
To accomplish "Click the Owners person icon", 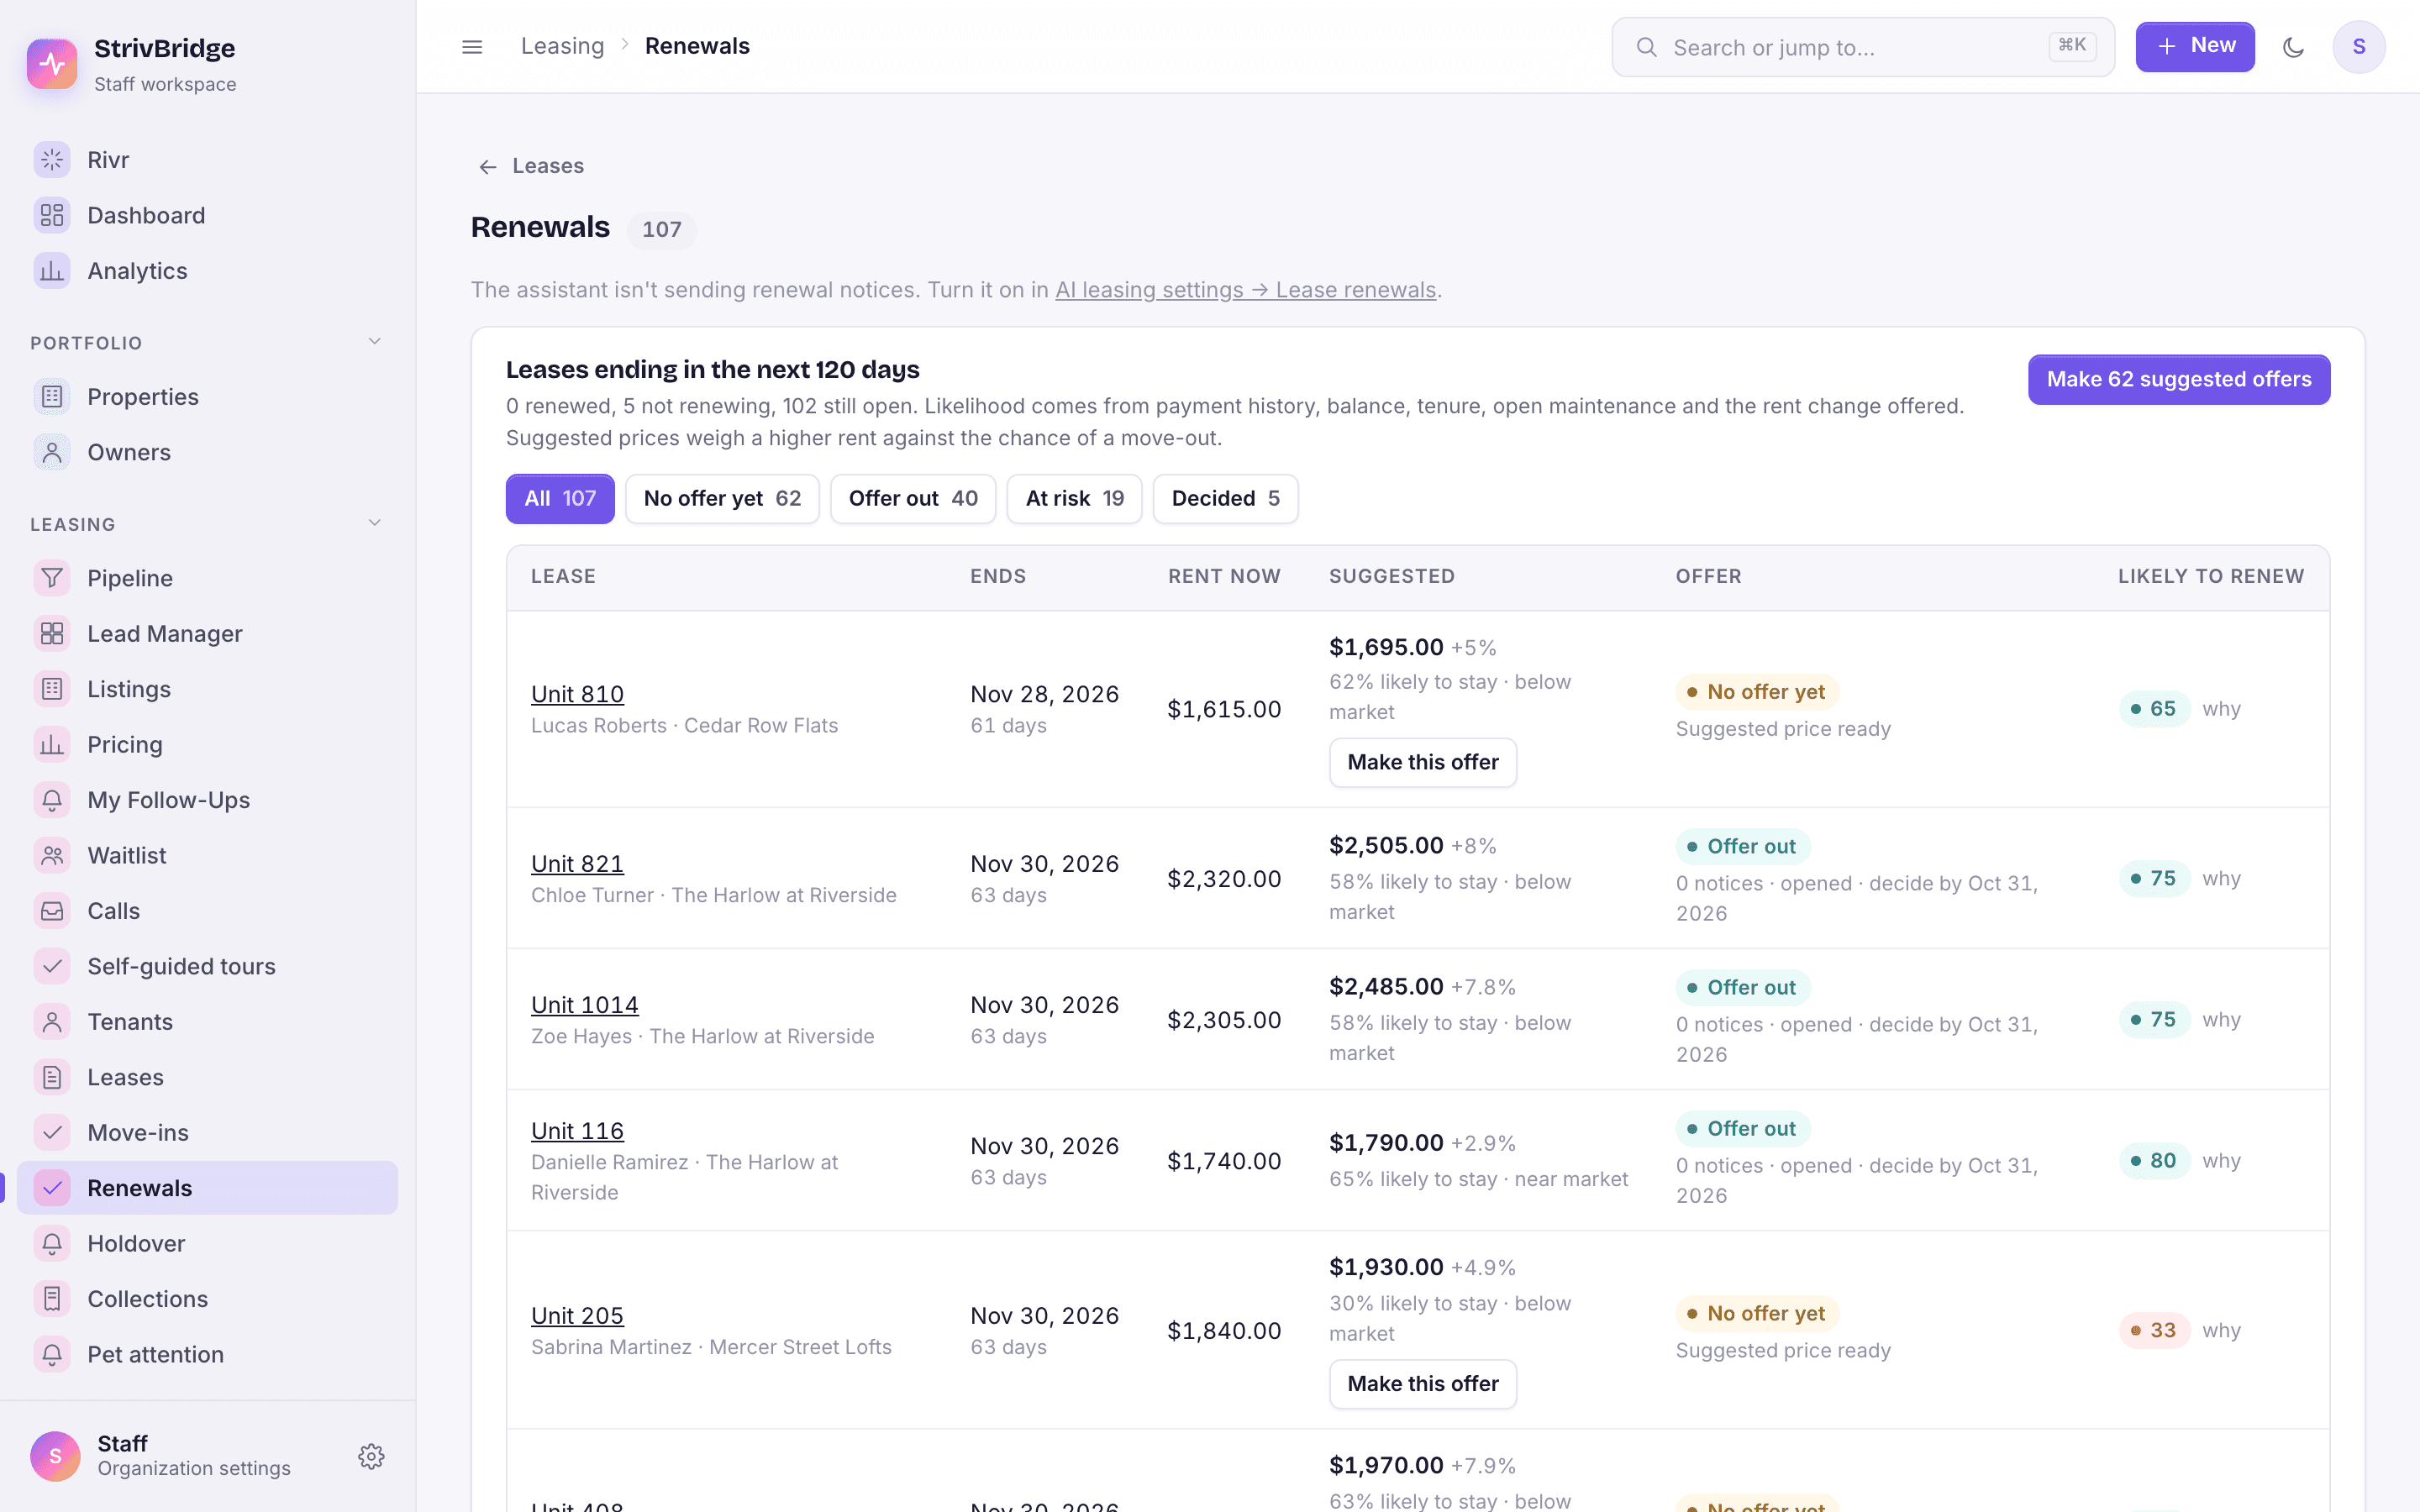I will pos(52,452).
